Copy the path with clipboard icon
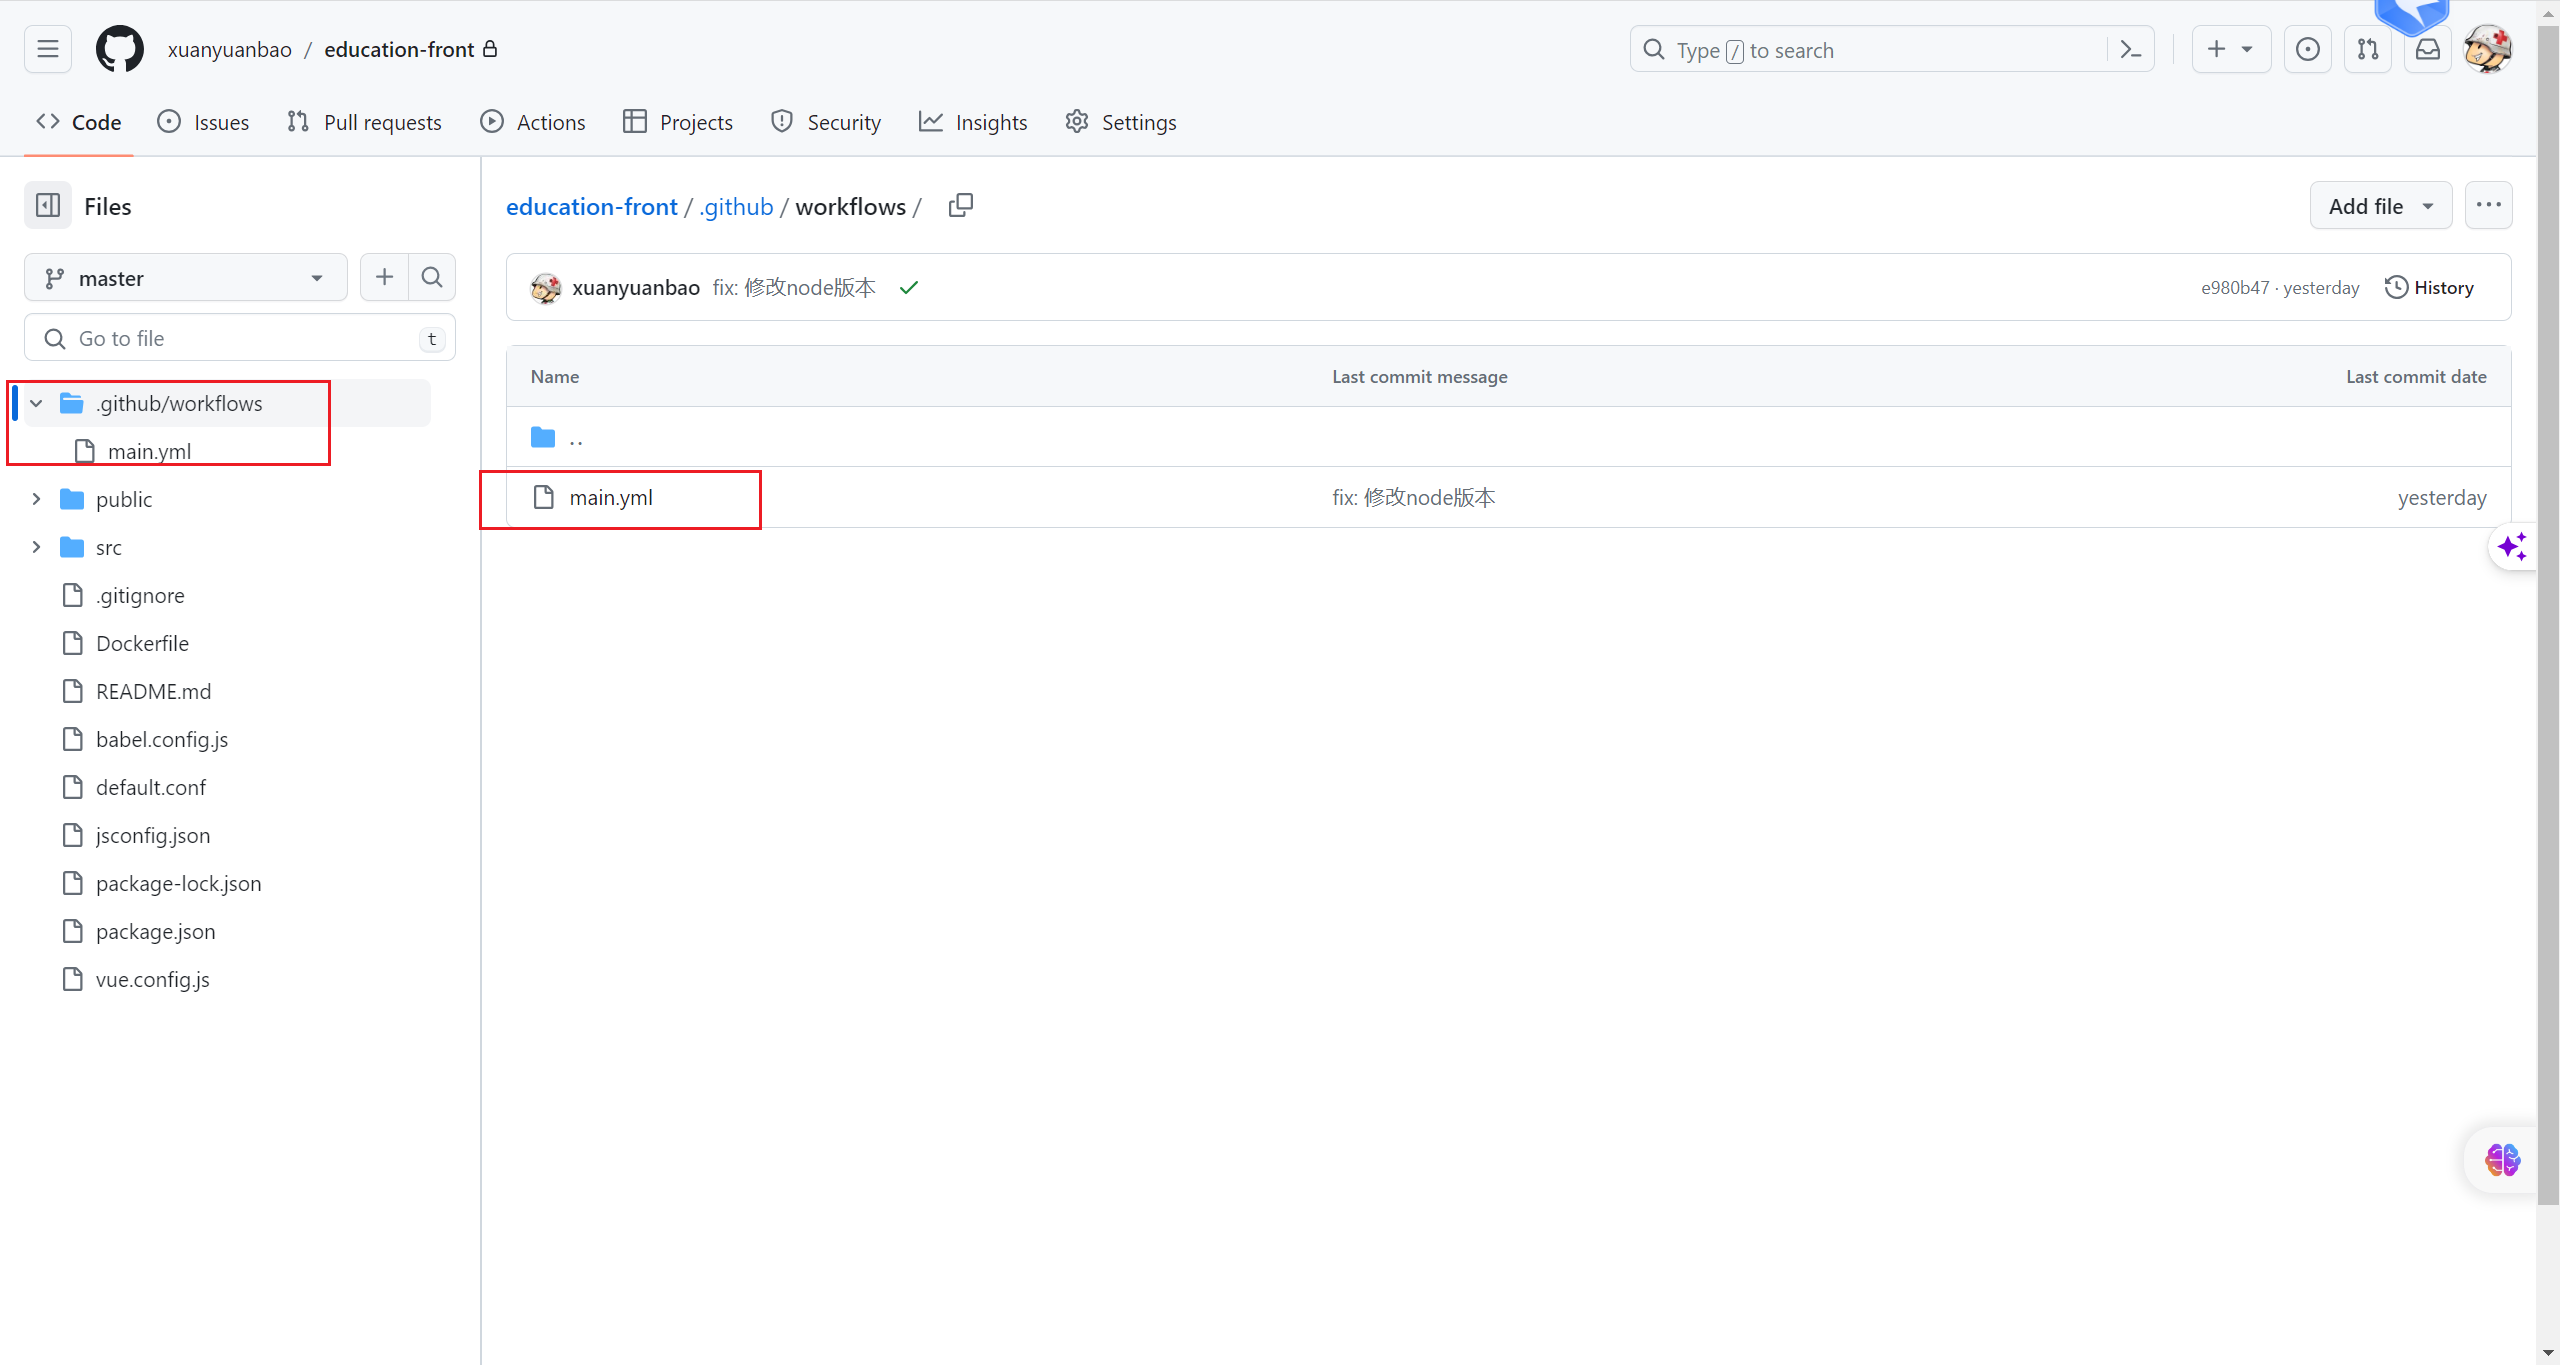This screenshot has height=1365, width=2560. pos(960,206)
